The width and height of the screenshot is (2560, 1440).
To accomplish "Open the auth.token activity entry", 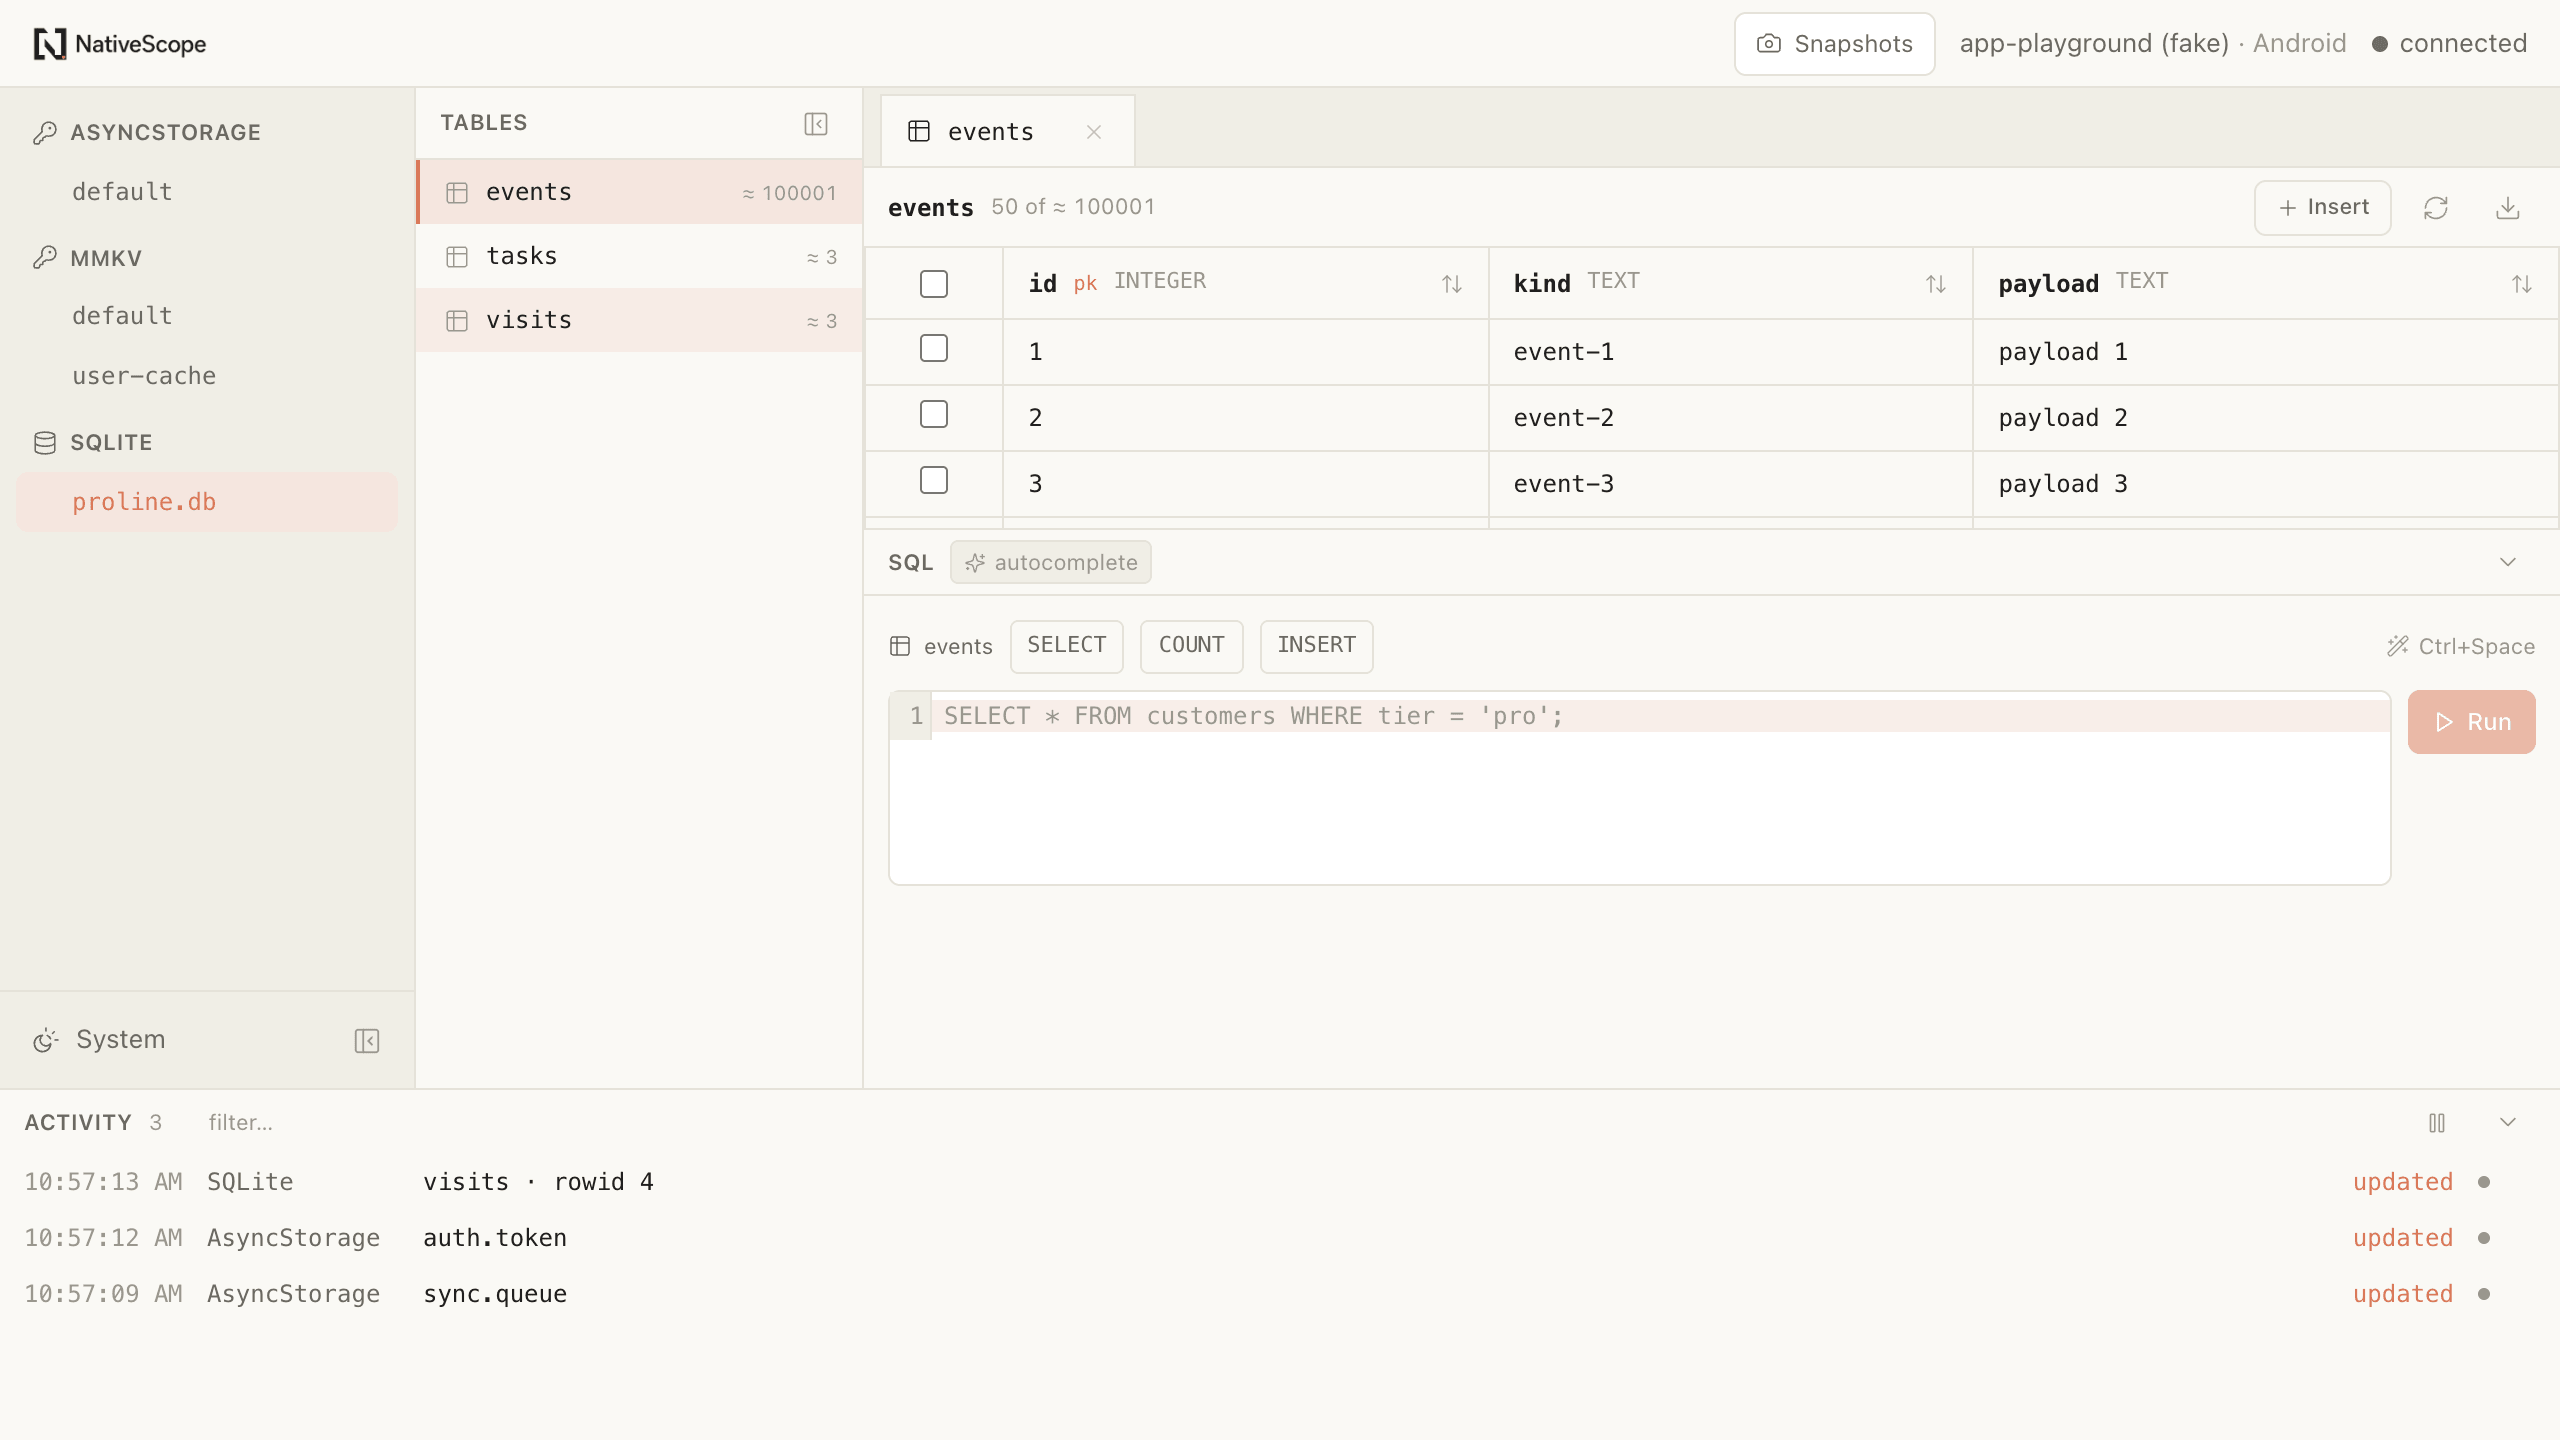I will (x=1280, y=1238).
